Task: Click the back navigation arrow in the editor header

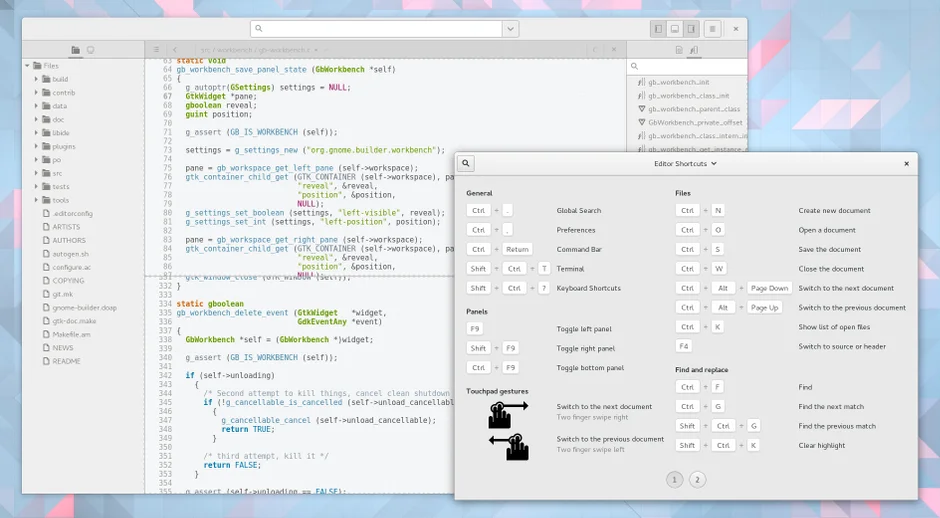Action: click(176, 49)
